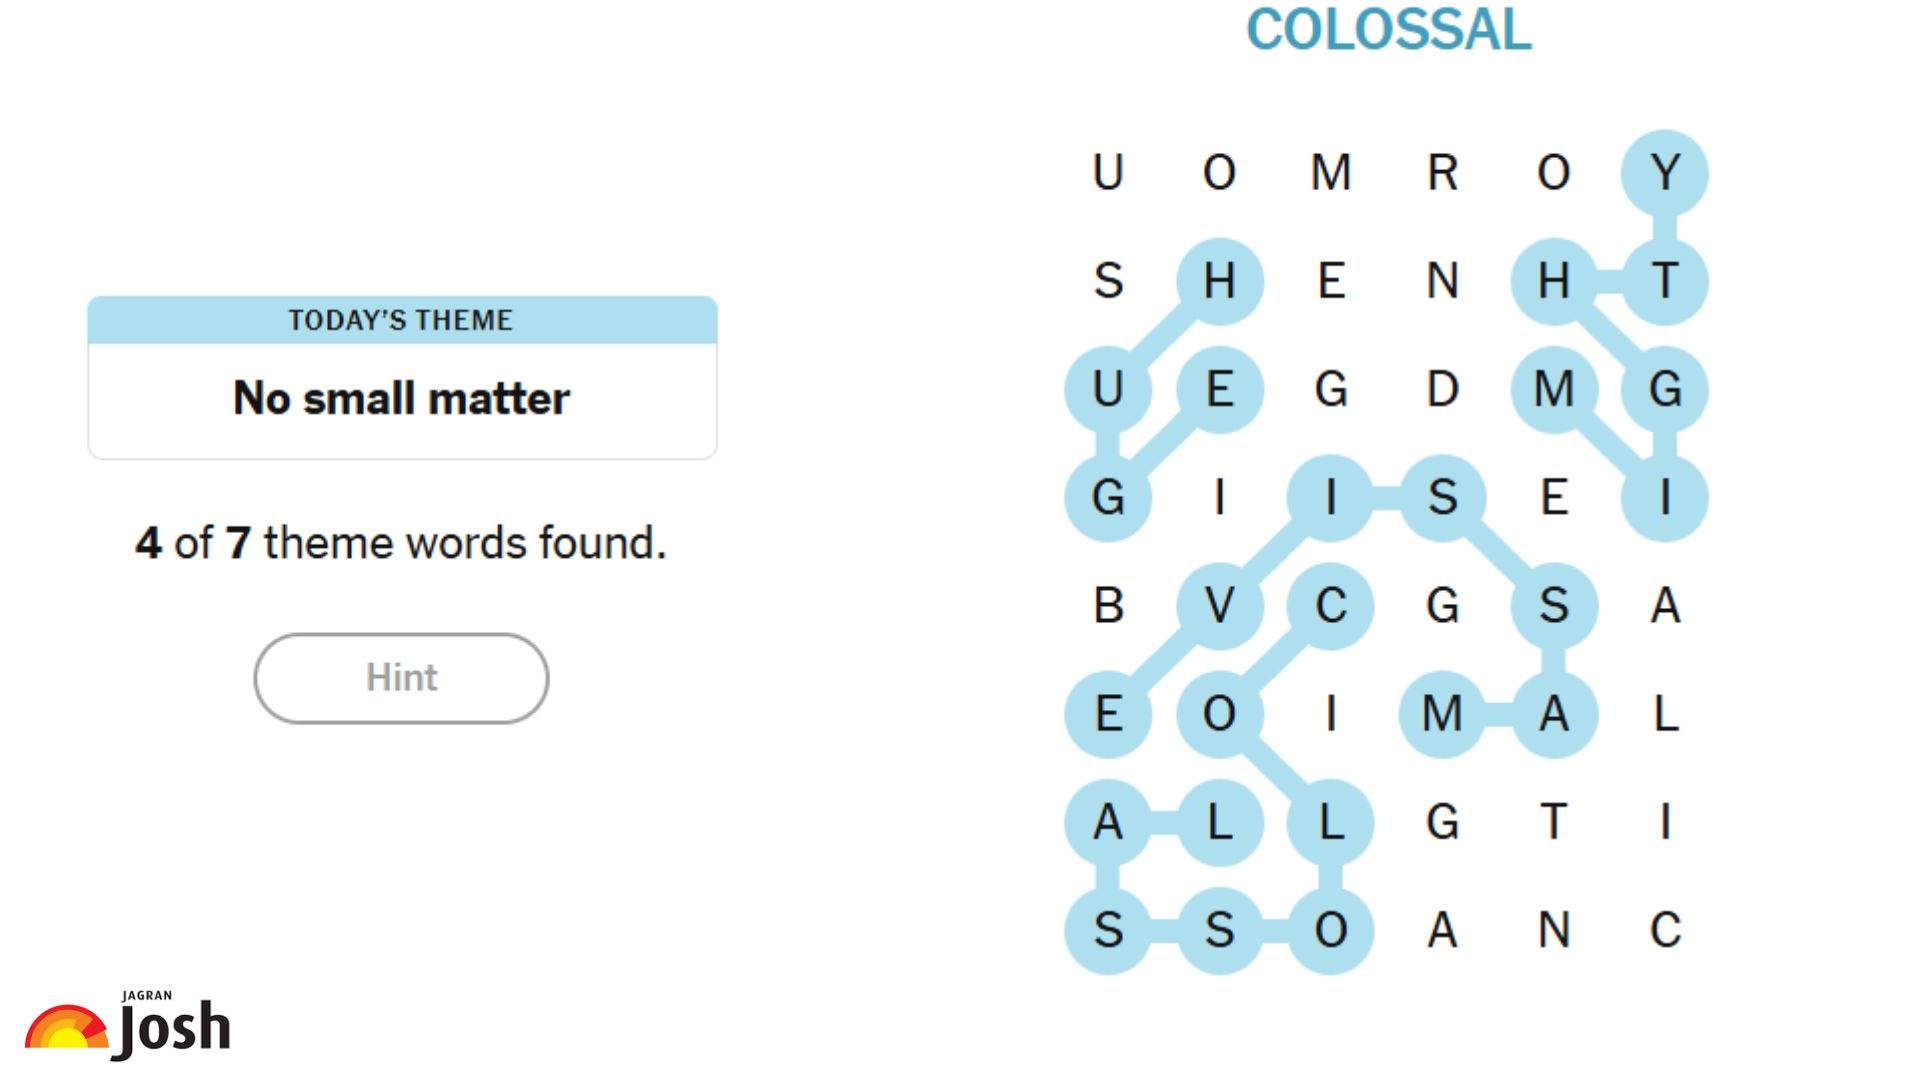Select the highlighted Y tile in the top-right corner
The height and width of the screenshot is (1080, 1920).
[x=1665, y=172]
